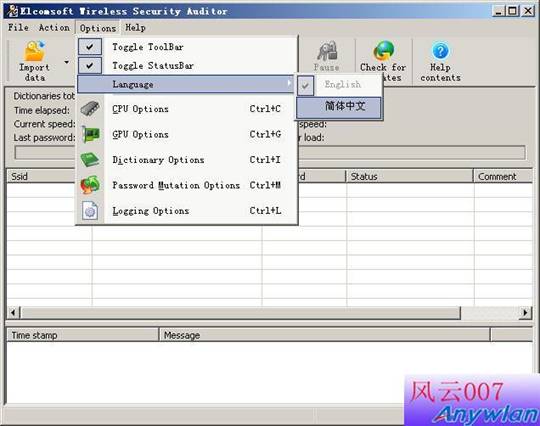Click the Ctrl+L shortcut text

[x=265, y=211]
